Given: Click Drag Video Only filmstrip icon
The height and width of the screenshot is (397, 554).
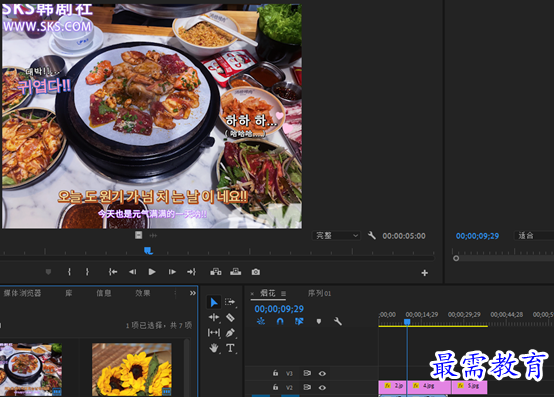Looking at the screenshot, I should pos(138,235).
